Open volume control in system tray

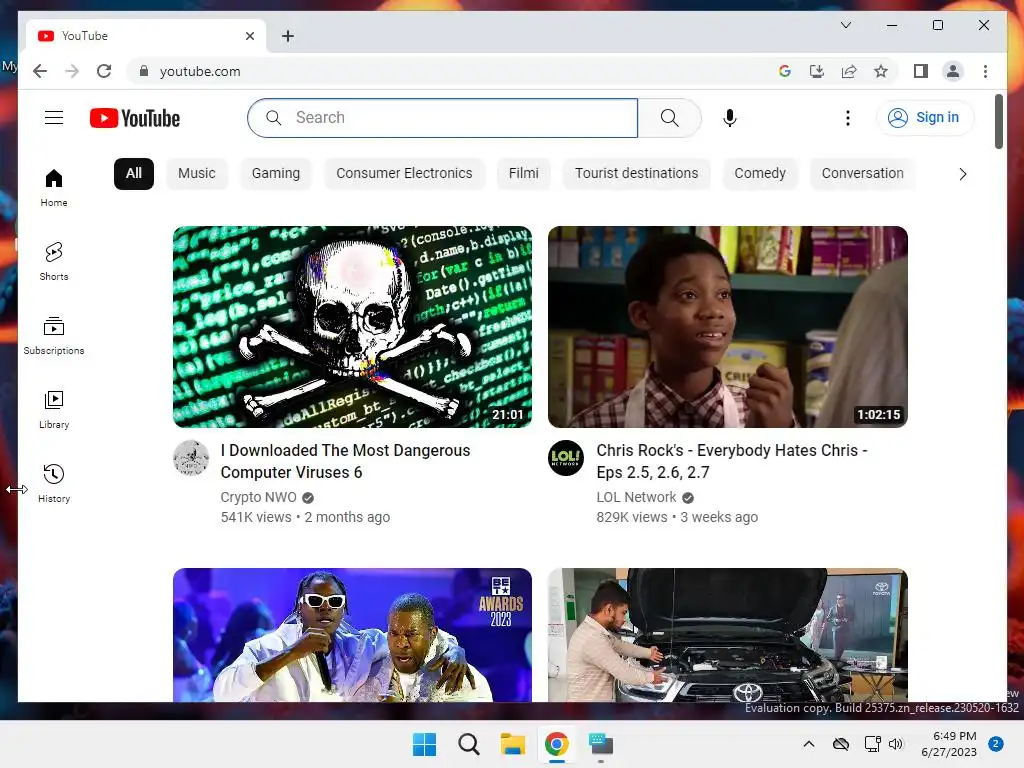[x=896, y=744]
